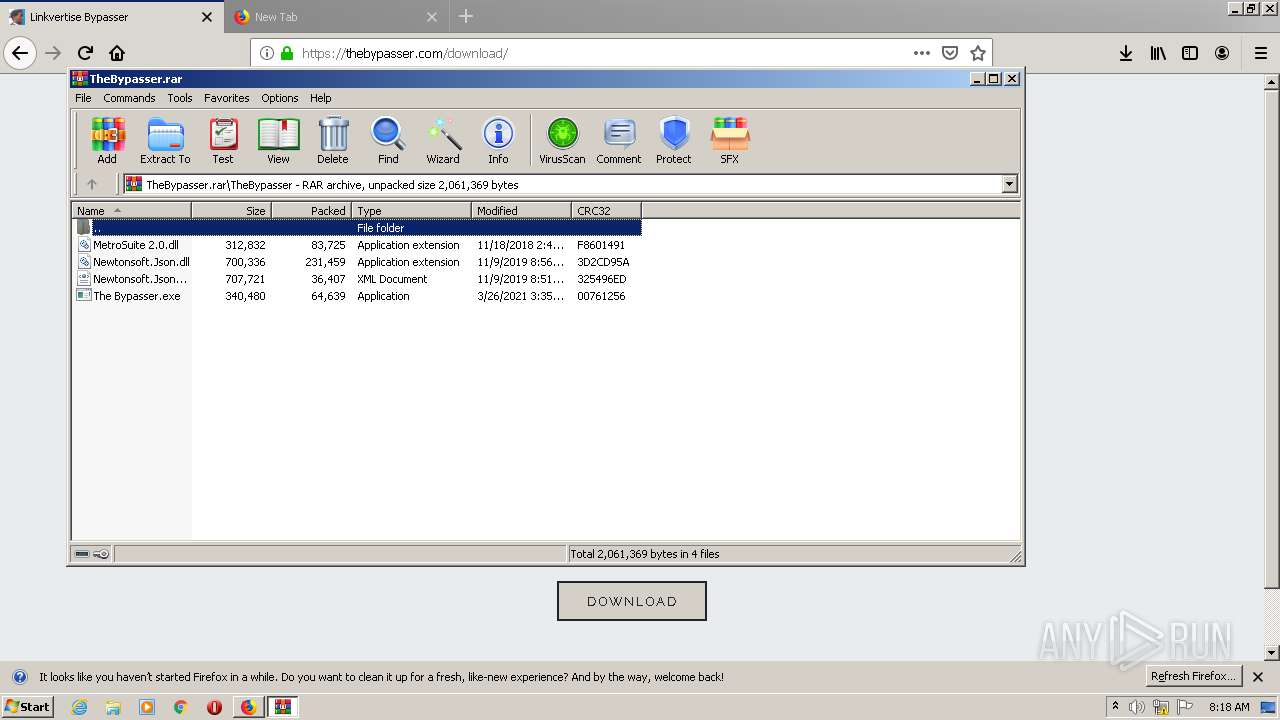Open Google Chrome from the taskbar

click(x=180, y=707)
